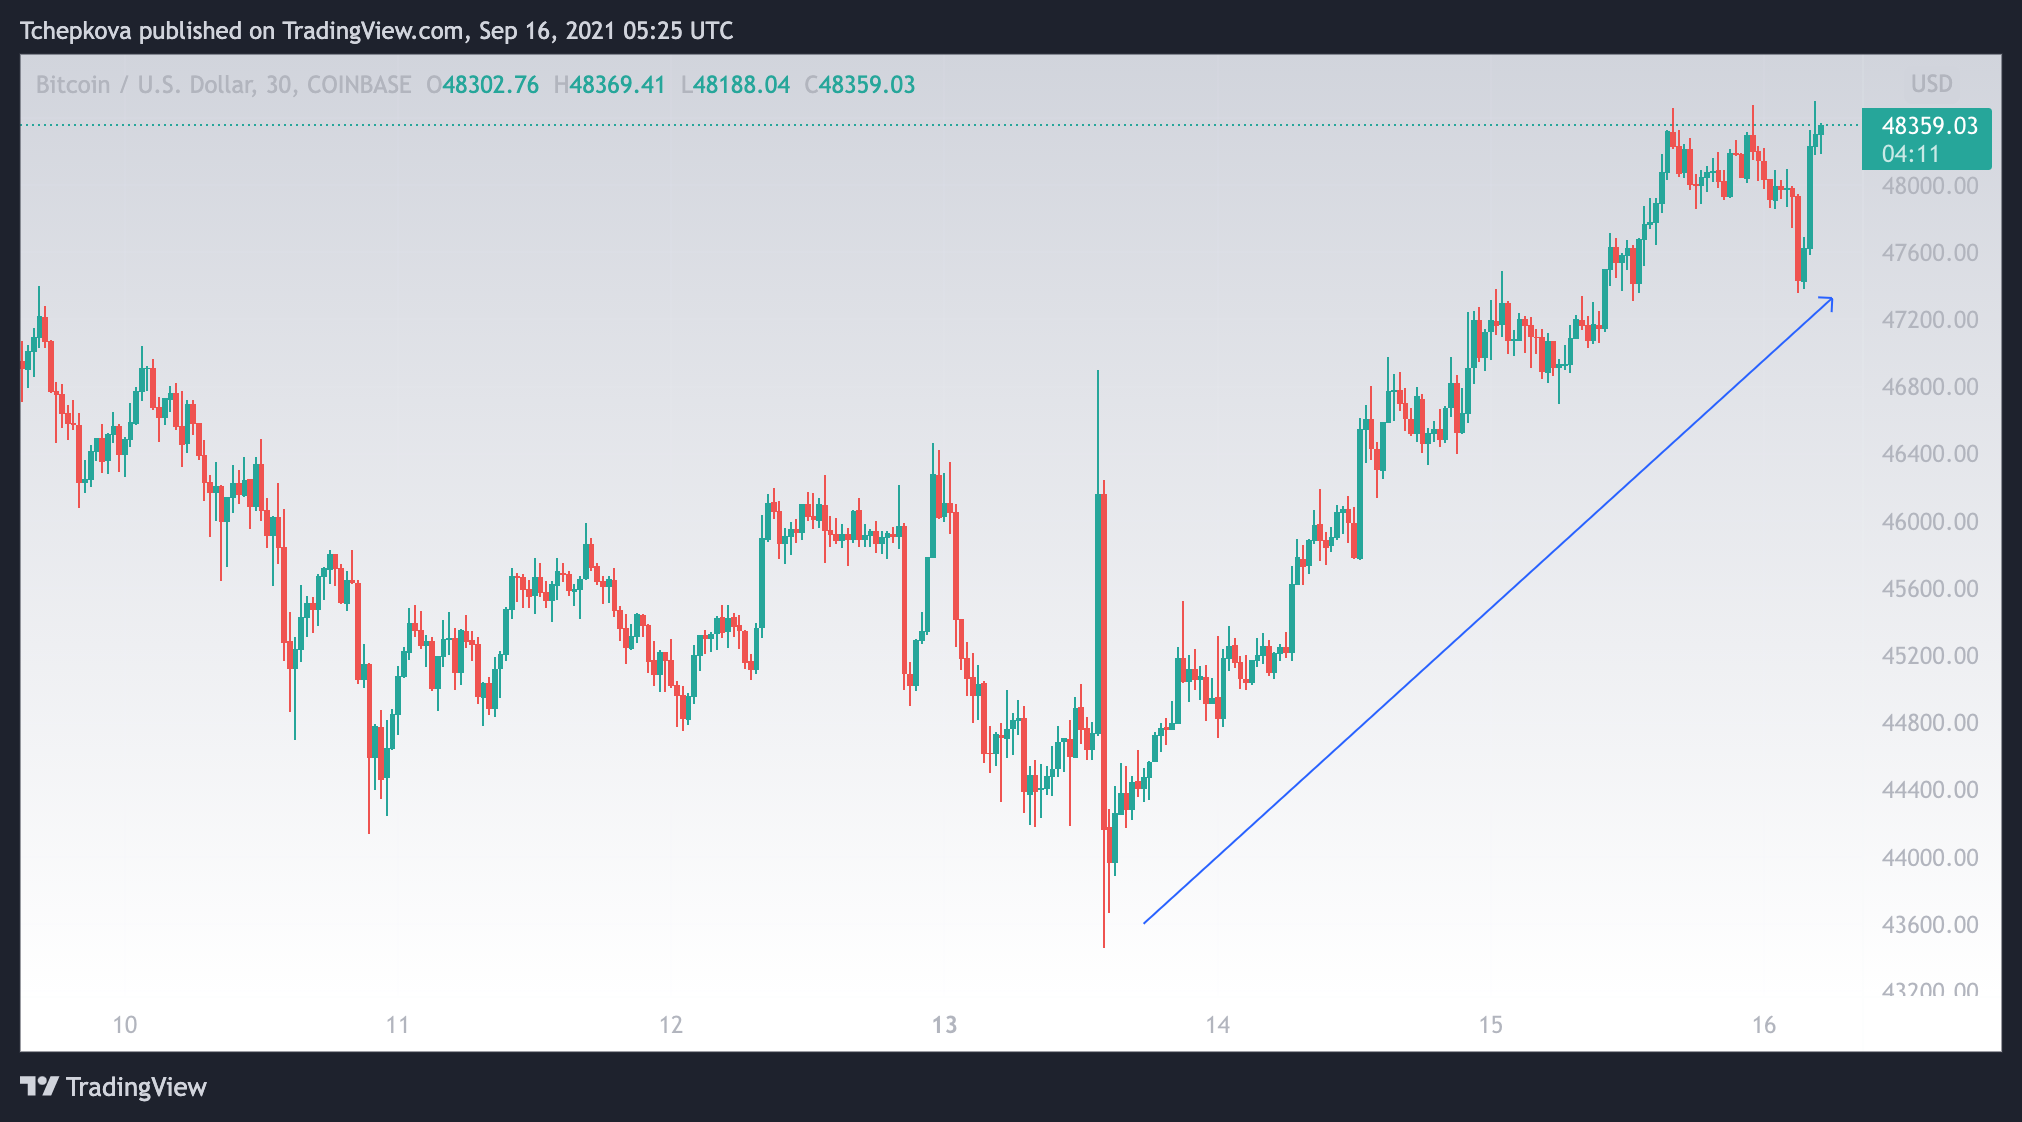2022x1122 pixels.
Task: Click the blue trendline arrow tip
Action: click(1831, 299)
